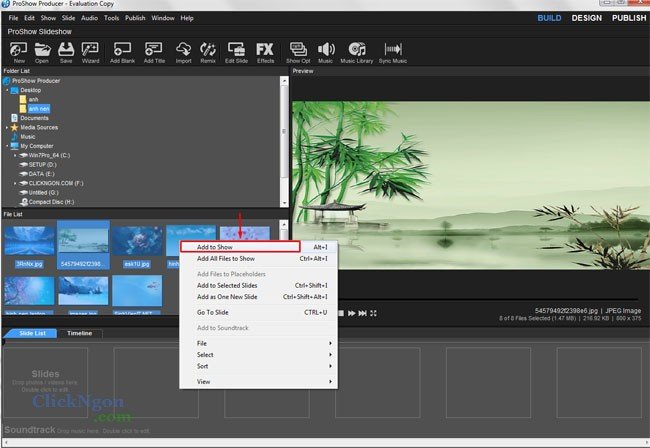This screenshot has width=650, height=448.
Task: Open the Remix tool
Action: tap(208, 53)
